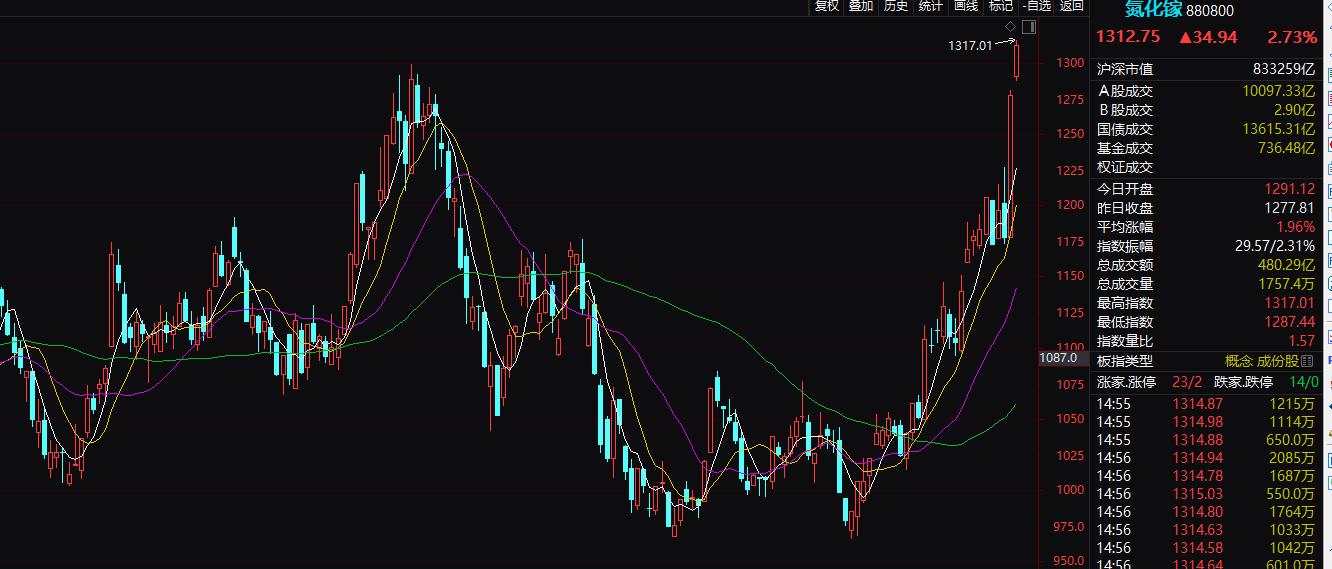Select the 沪深市值 row

pos(1206,69)
